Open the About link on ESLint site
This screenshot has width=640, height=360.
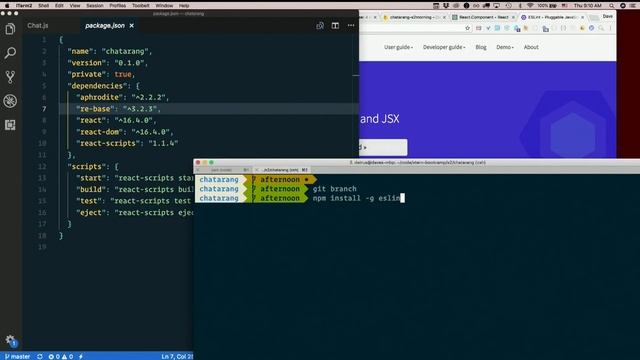click(x=531, y=47)
